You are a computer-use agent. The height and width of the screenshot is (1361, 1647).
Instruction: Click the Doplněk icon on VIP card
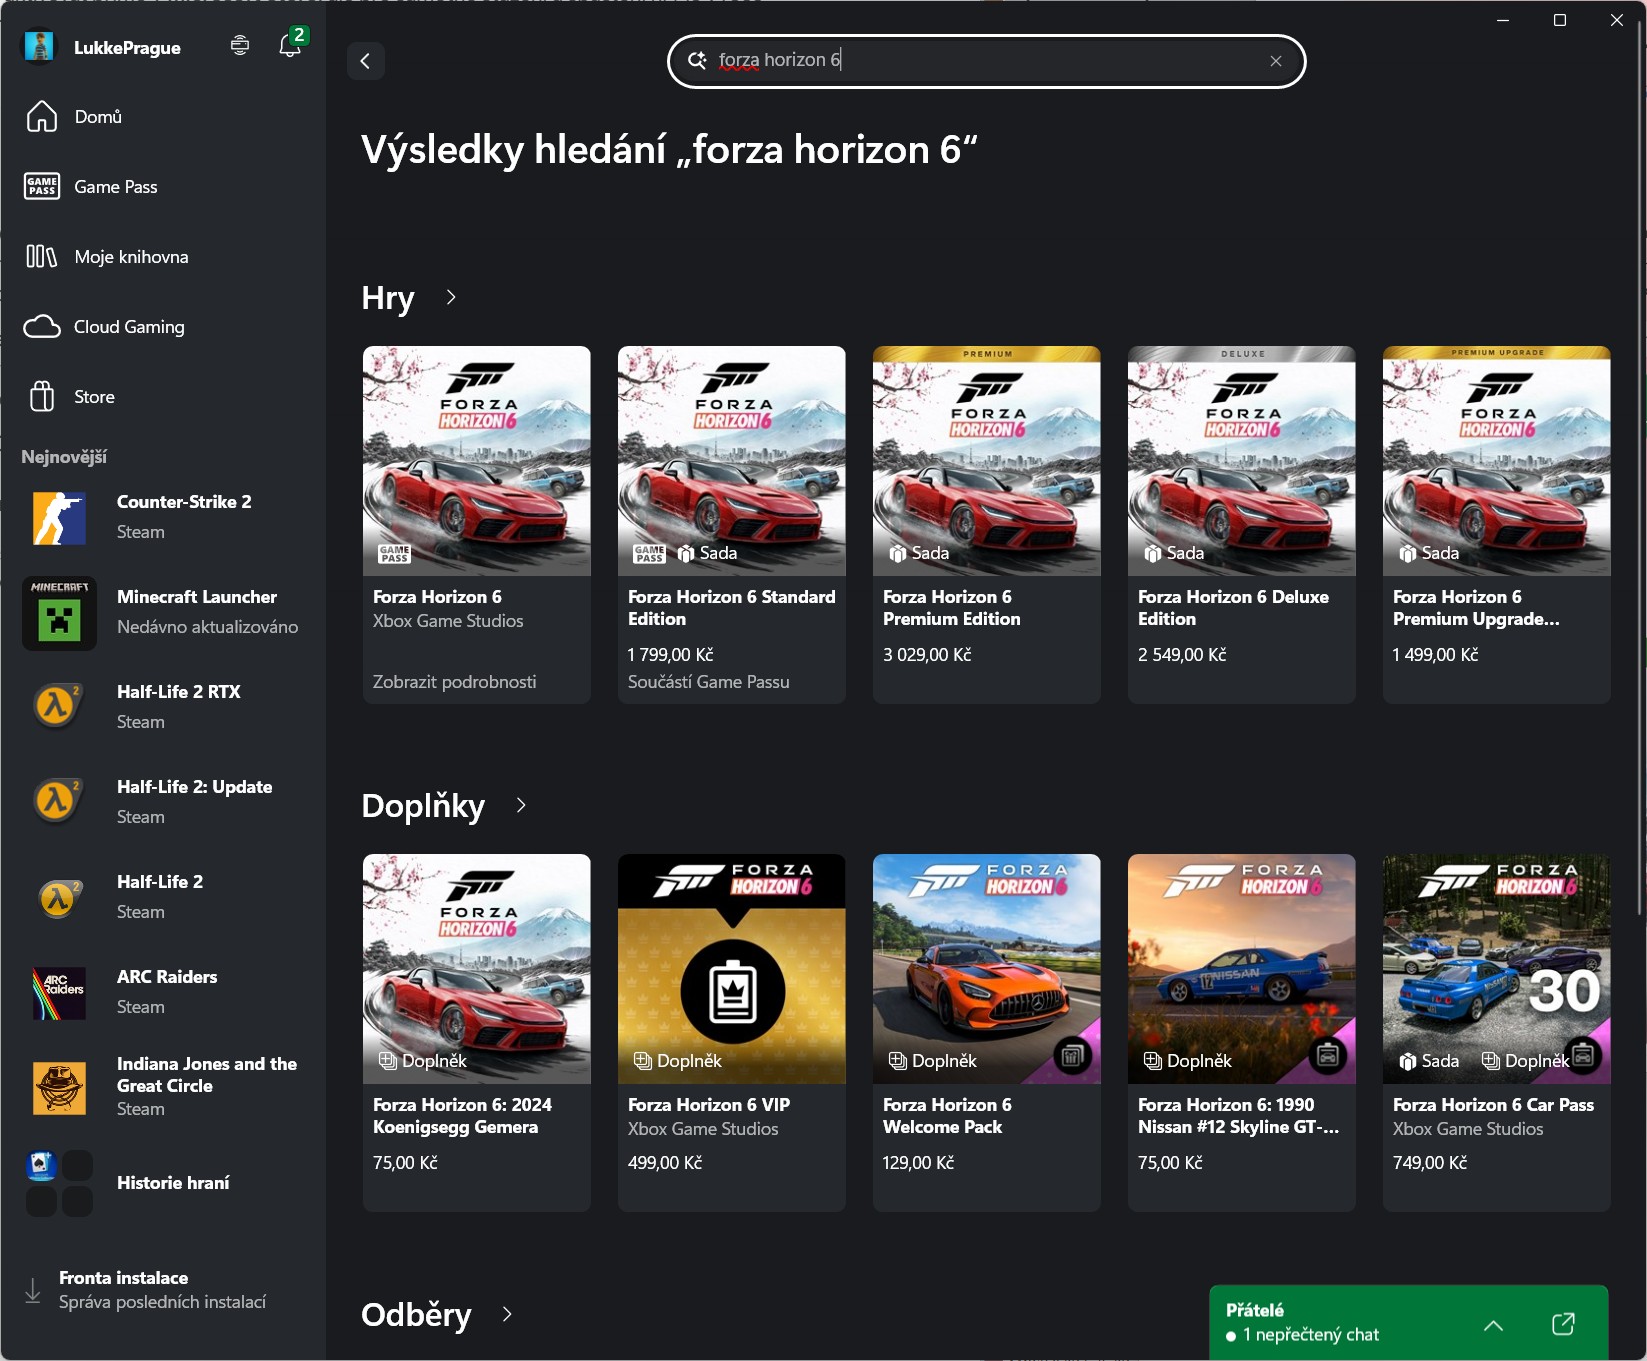[x=643, y=1061]
